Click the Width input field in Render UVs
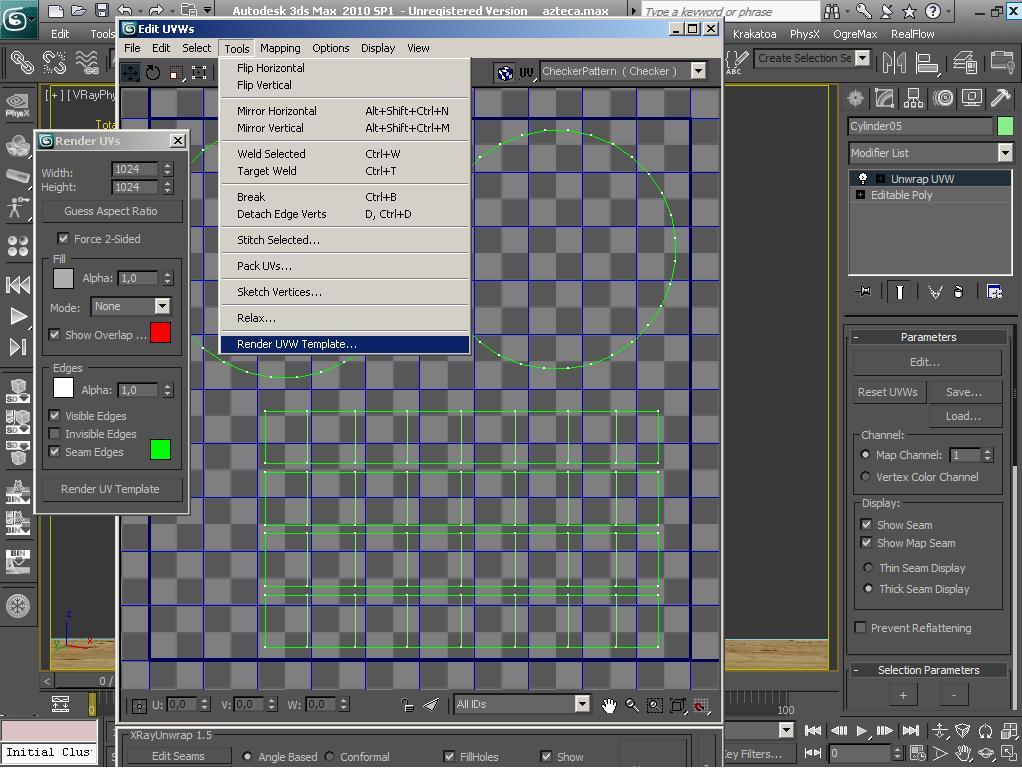Image resolution: width=1022 pixels, height=768 pixels. [134, 169]
